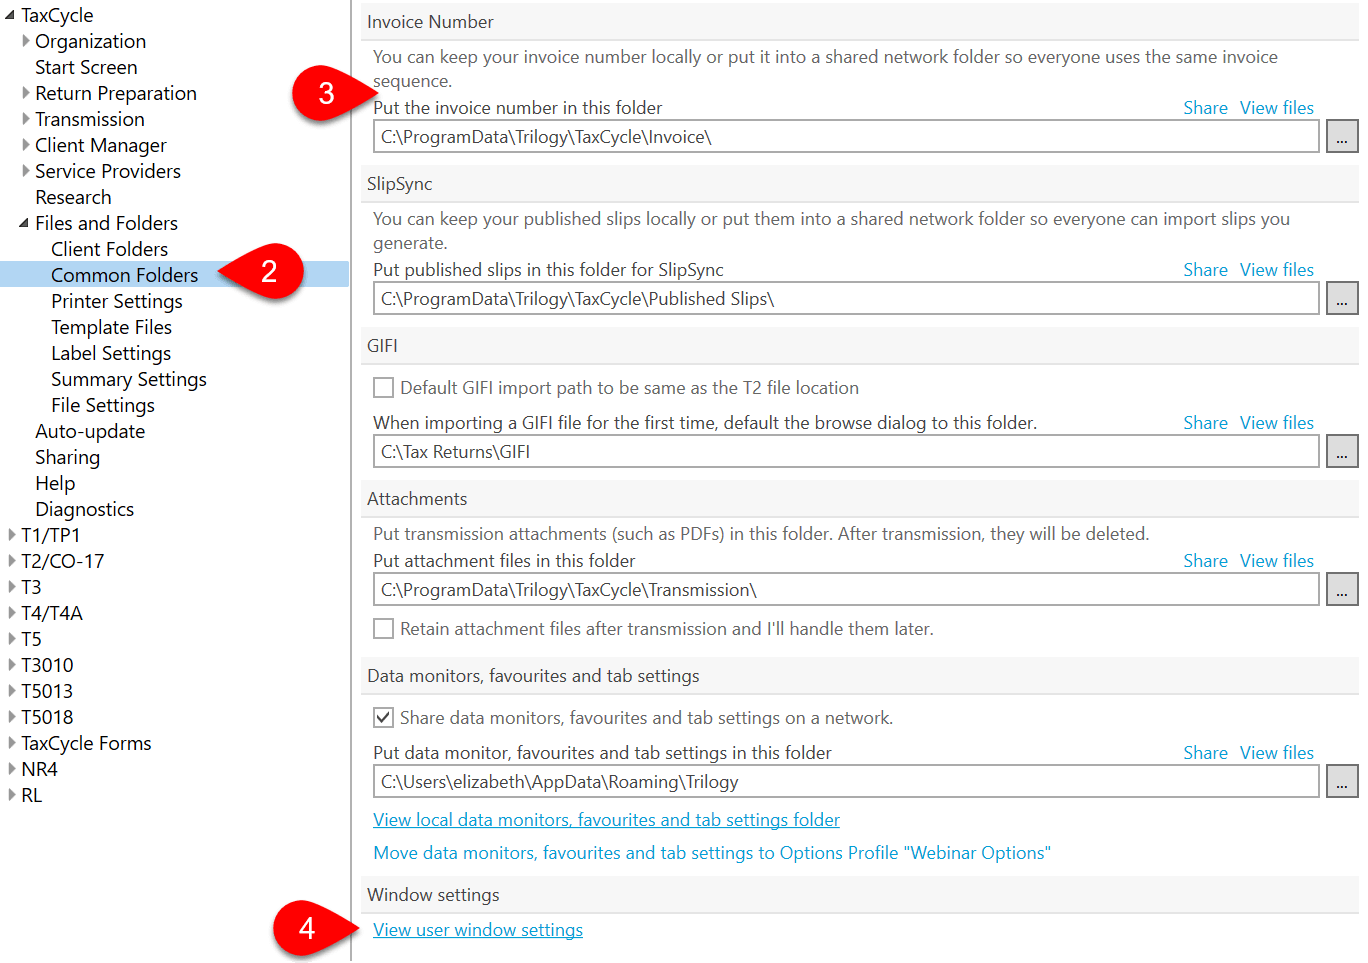
Task: Click View files for the attachments folder
Action: pos(1277,560)
